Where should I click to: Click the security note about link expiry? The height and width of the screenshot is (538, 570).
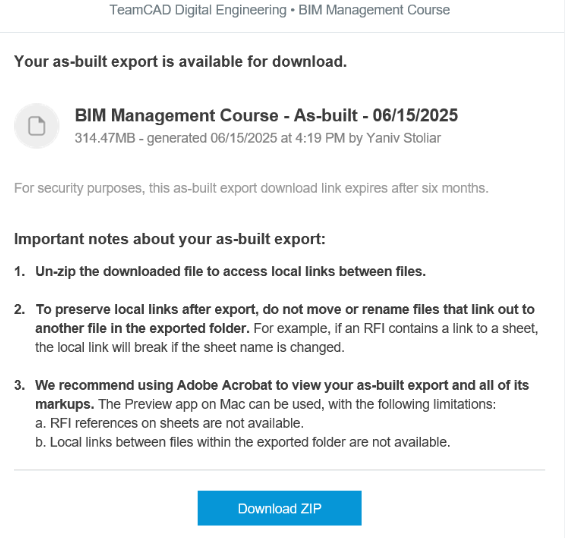251,188
